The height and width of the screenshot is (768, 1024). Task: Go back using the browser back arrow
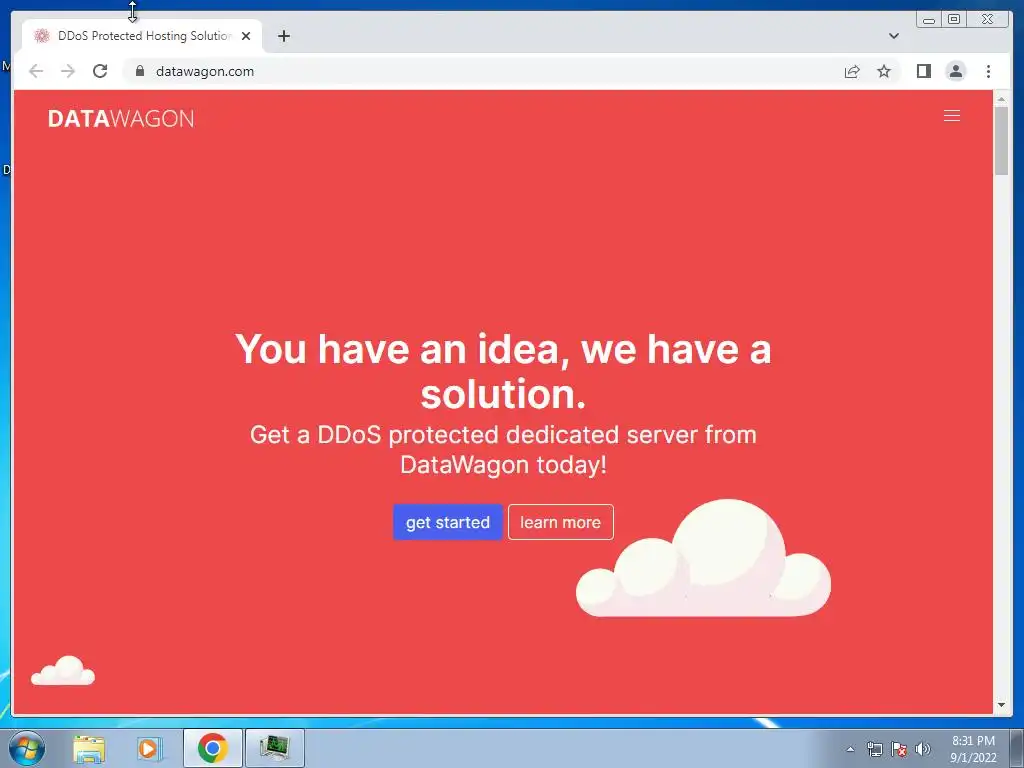point(36,71)
